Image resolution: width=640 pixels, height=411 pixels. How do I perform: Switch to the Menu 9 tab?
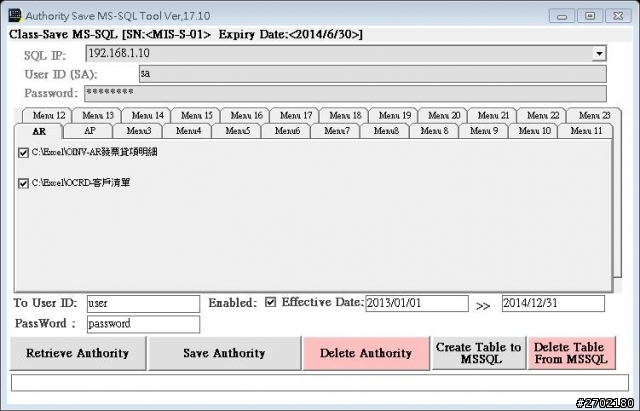click(x=484, y=131)
